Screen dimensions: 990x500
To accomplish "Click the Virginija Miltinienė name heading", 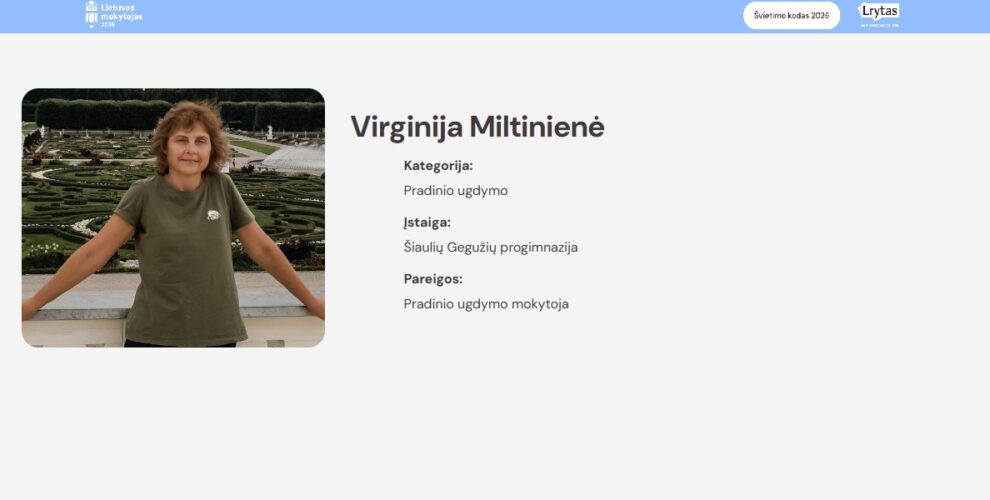I will (477, 127).
